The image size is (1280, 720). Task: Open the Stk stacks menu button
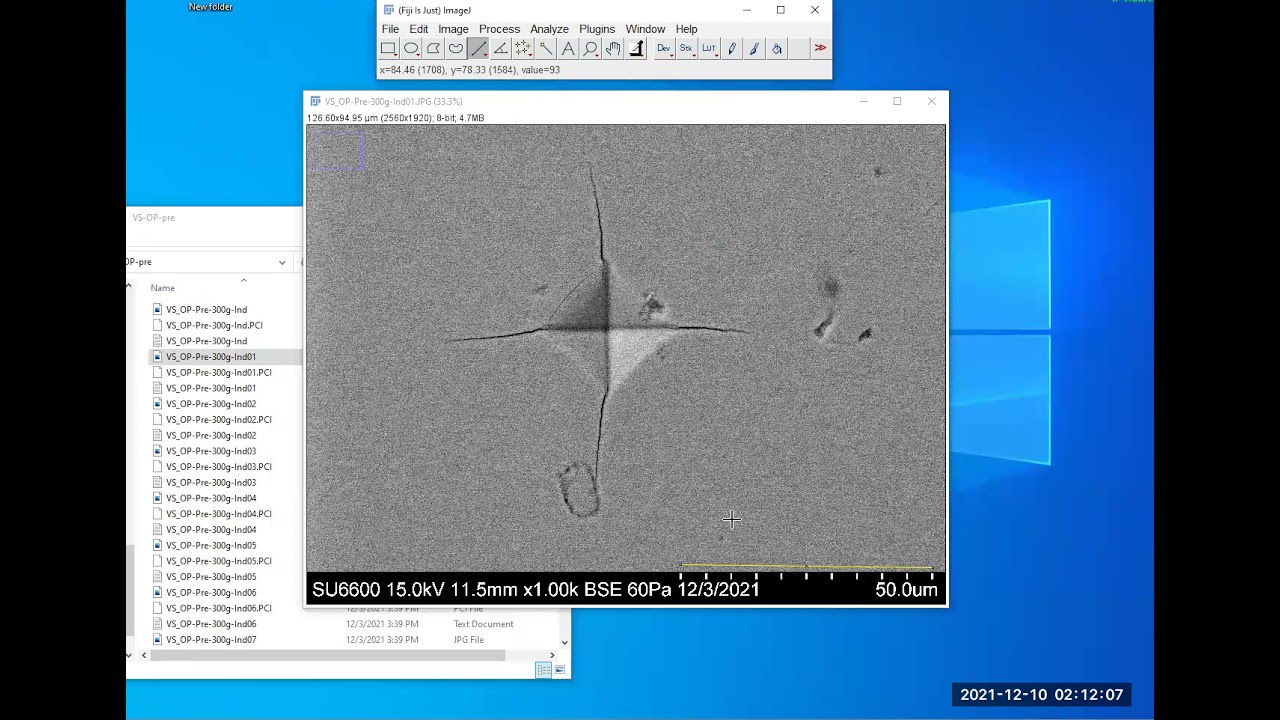686,48
